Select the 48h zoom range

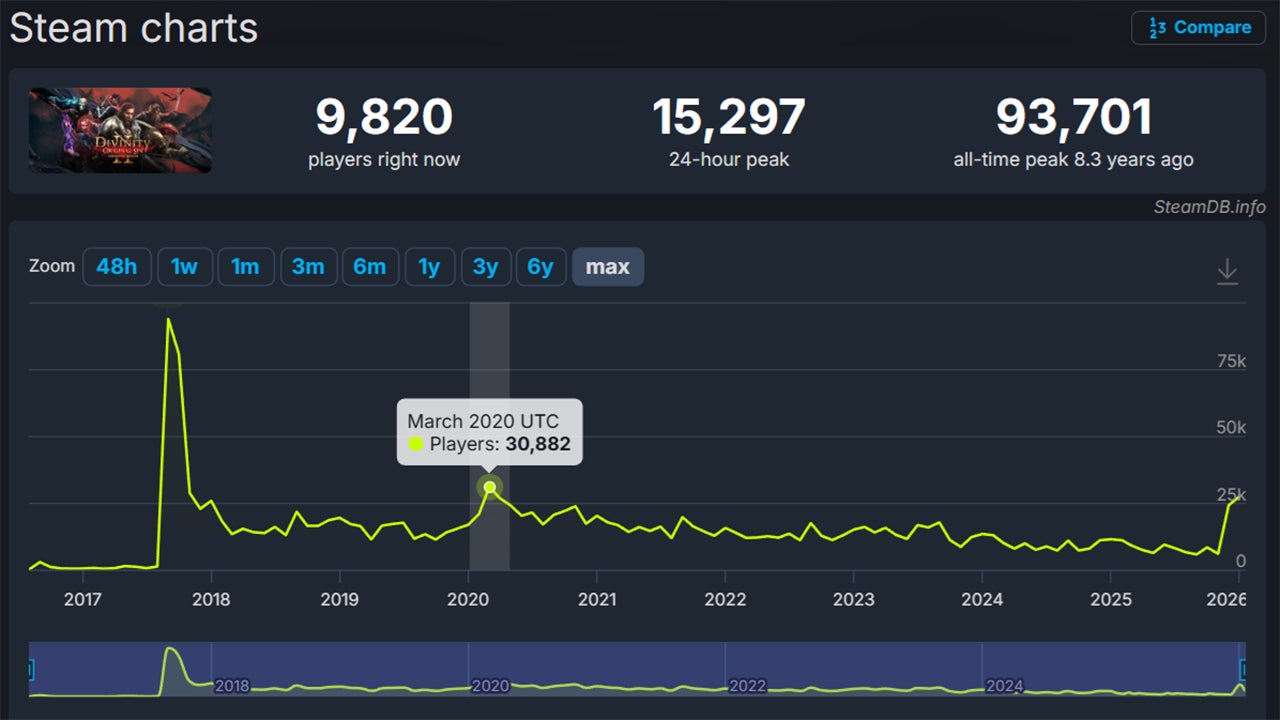pos(117,267)
